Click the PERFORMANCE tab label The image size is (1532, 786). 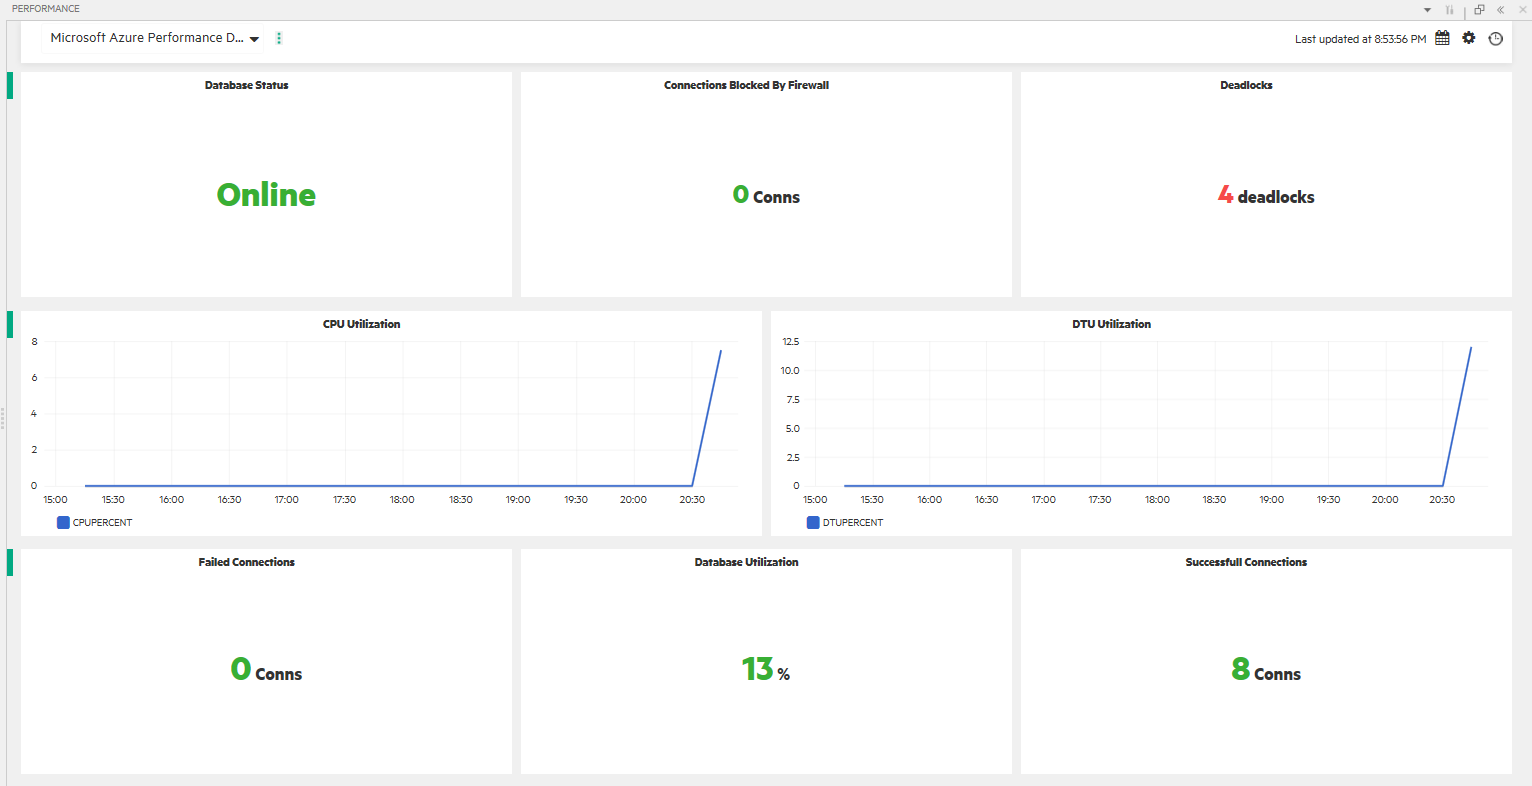pos(45,8)
